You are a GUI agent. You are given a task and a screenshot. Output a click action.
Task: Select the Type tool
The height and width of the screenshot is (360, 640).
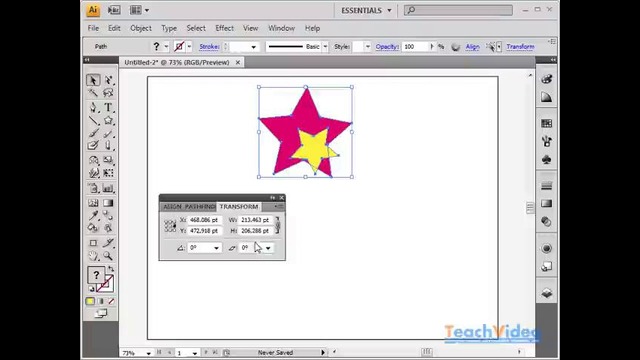108,107
